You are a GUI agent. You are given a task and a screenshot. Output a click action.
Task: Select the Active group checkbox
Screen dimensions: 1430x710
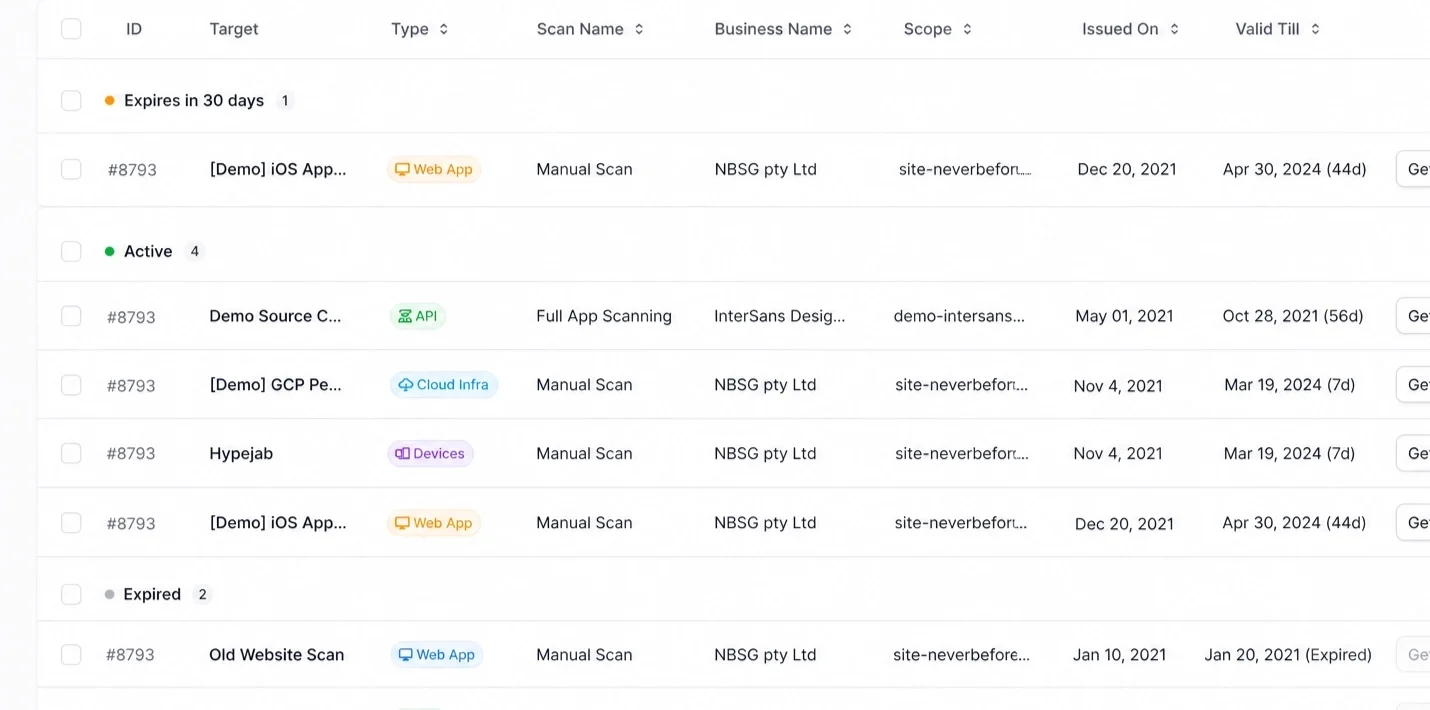pyautogui.click(x=71, y=251)
